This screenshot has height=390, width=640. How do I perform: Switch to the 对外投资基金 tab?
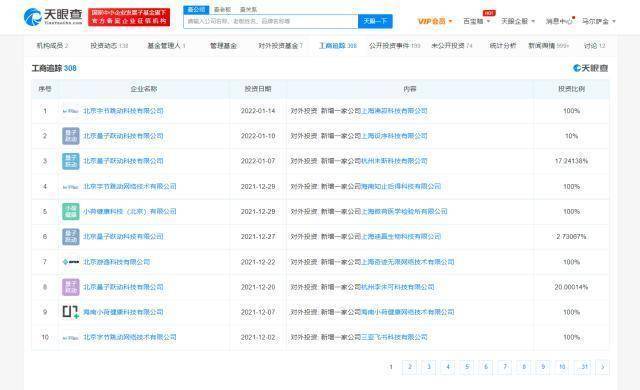tap(280, 46)
